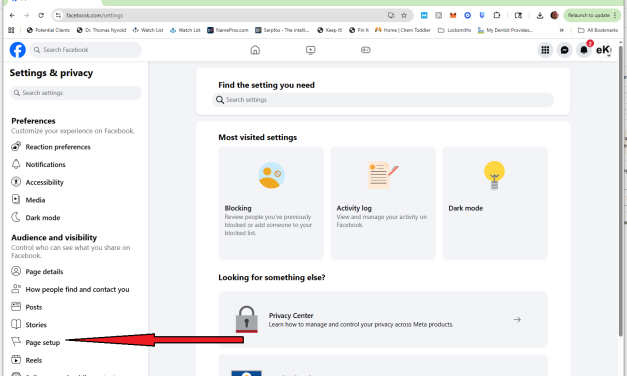
Task: Open Messenger chat icon
Action: tap(564, 50)
